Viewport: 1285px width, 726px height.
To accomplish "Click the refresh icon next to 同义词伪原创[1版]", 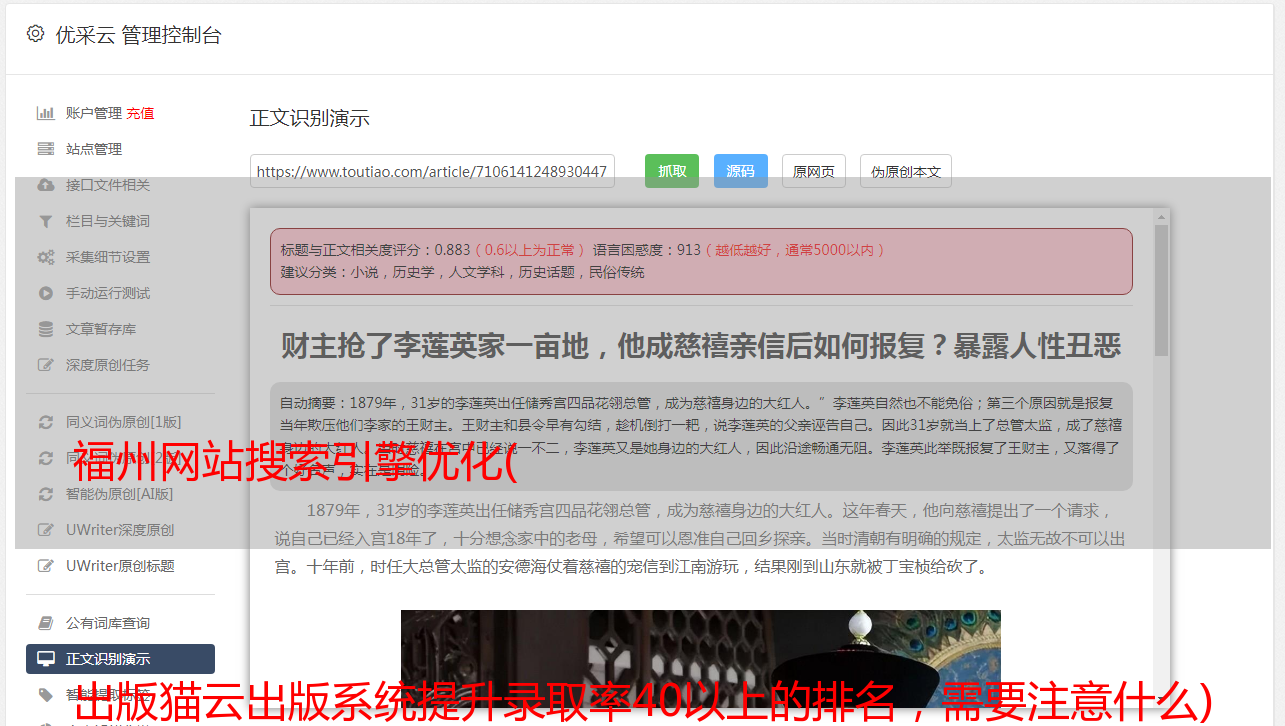I will [45, 422].
